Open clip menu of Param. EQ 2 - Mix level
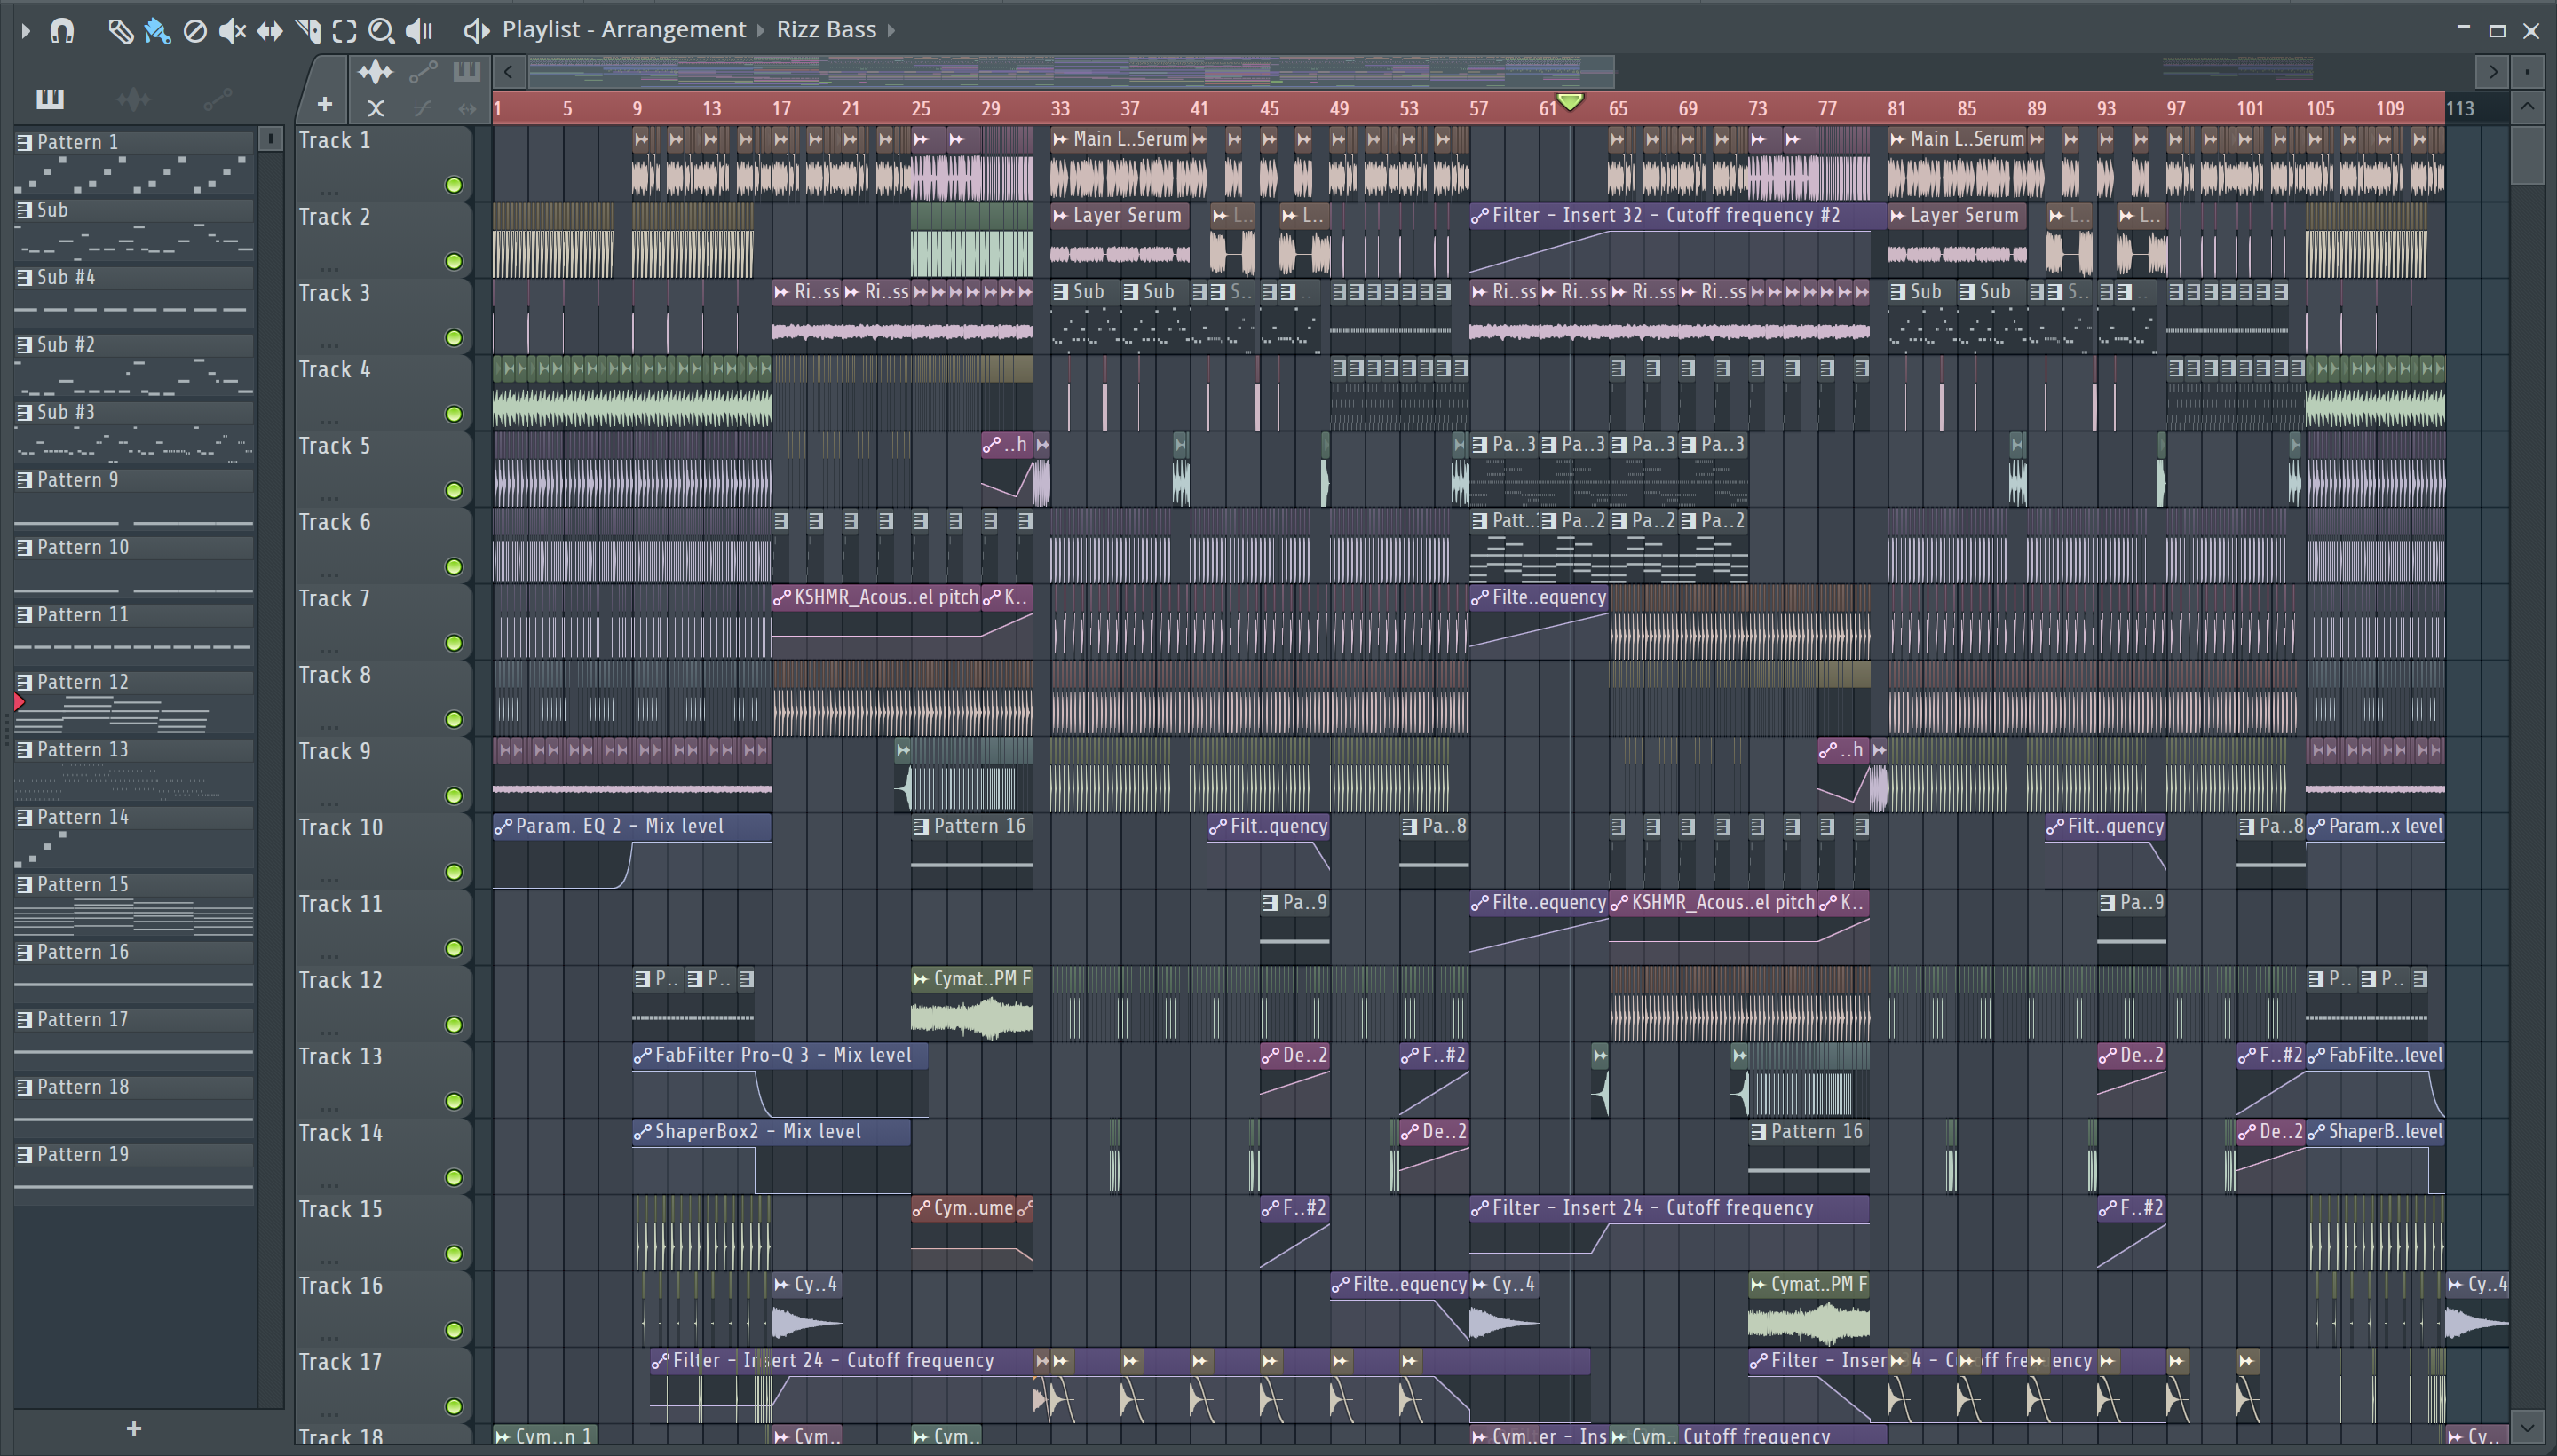 pyautogui.click(x=503, y=827)
